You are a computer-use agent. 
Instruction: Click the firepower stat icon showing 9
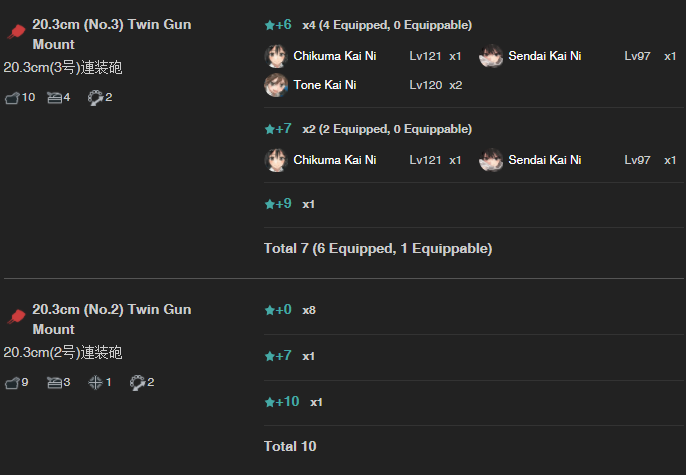pyautogui.click(x=12, y=383)
